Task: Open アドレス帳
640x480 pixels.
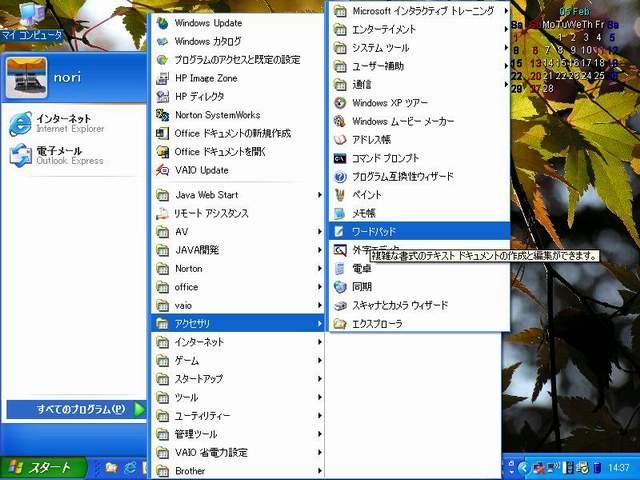Action: pos(420,140)
